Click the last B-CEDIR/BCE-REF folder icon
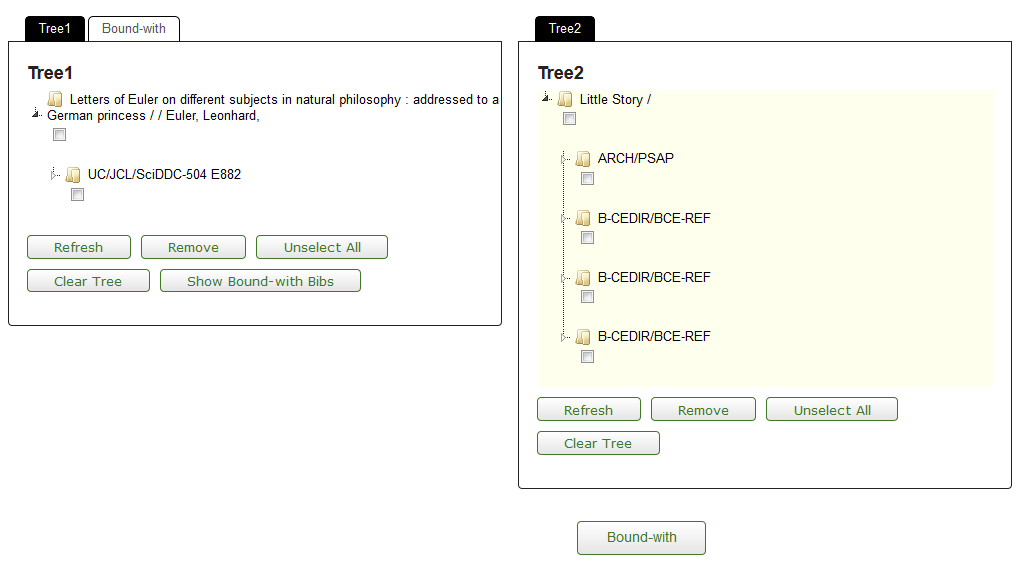Screen dimensions: 1021x562 [x=583, y=337]
